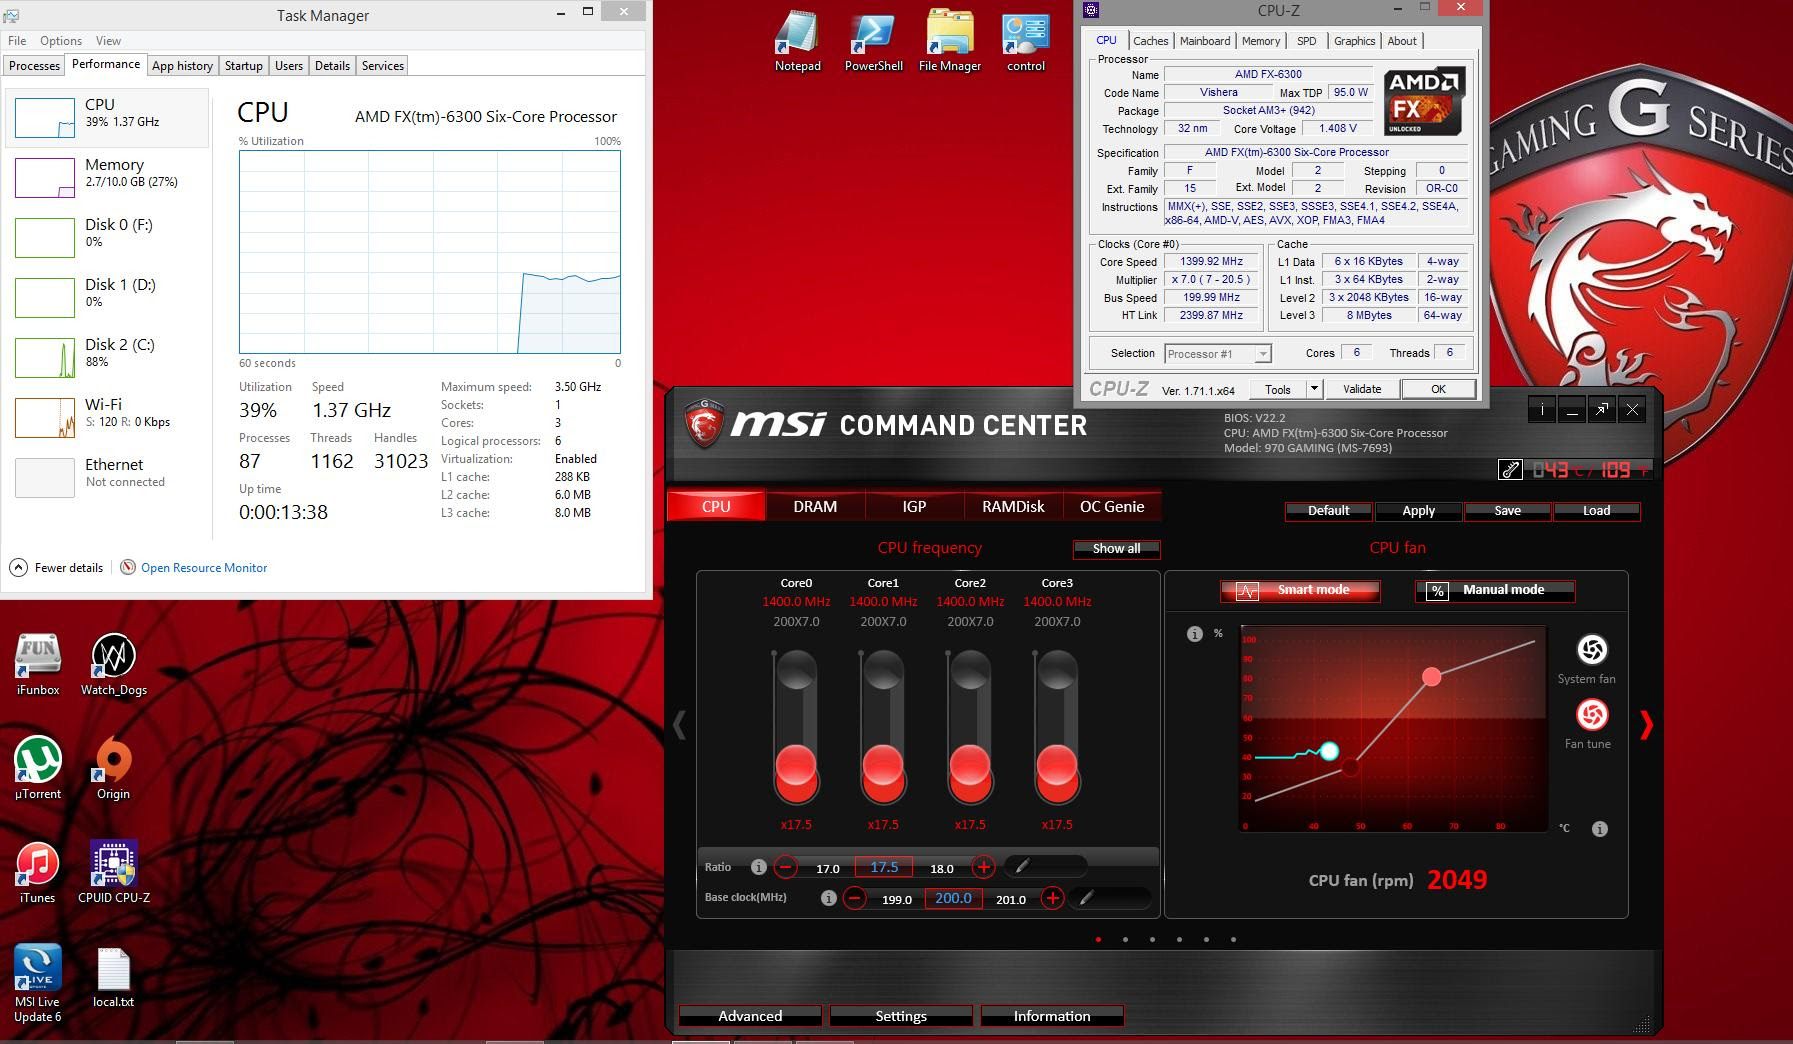Image resolution: width=1793 pixels, height=1044 pixels.
Task: Increase Ratio with the plus button
Action: (x=983, y=867)
